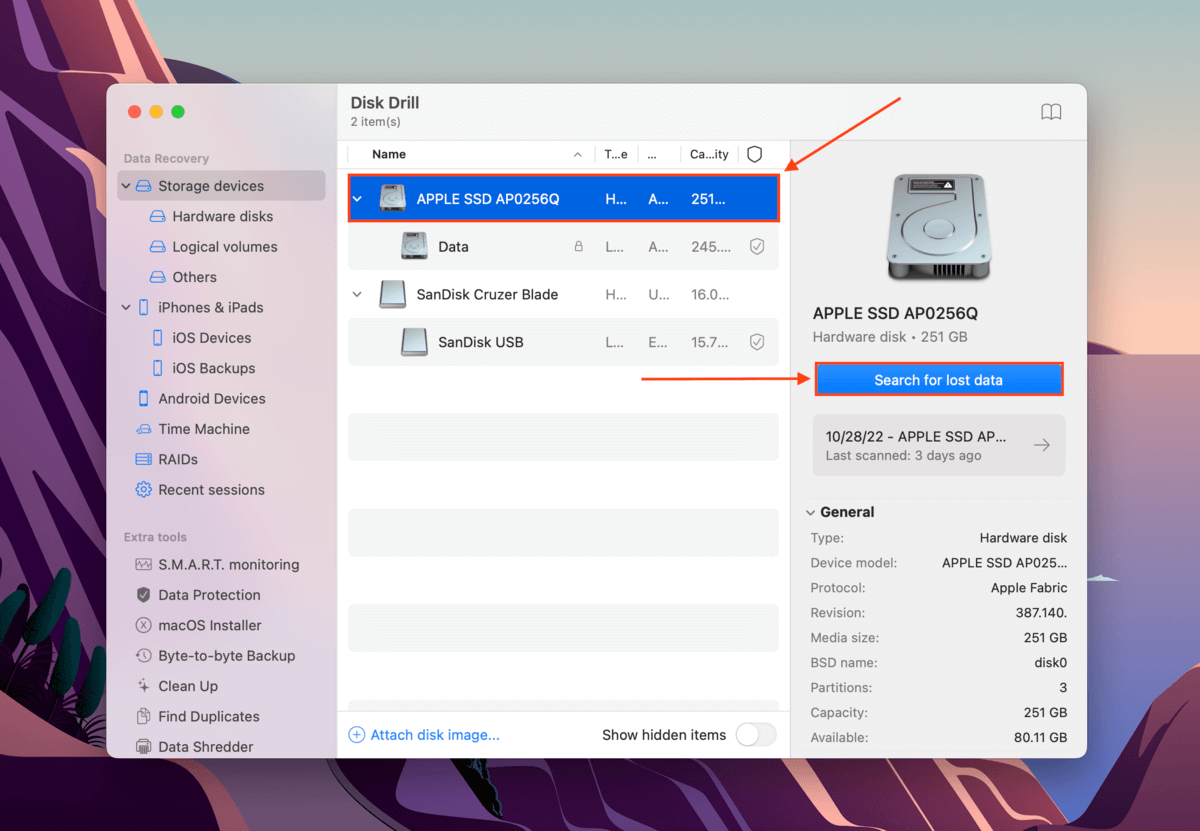
Task: Click Data Shredder label
Action: pyautogui.click(x=206, y=747)
